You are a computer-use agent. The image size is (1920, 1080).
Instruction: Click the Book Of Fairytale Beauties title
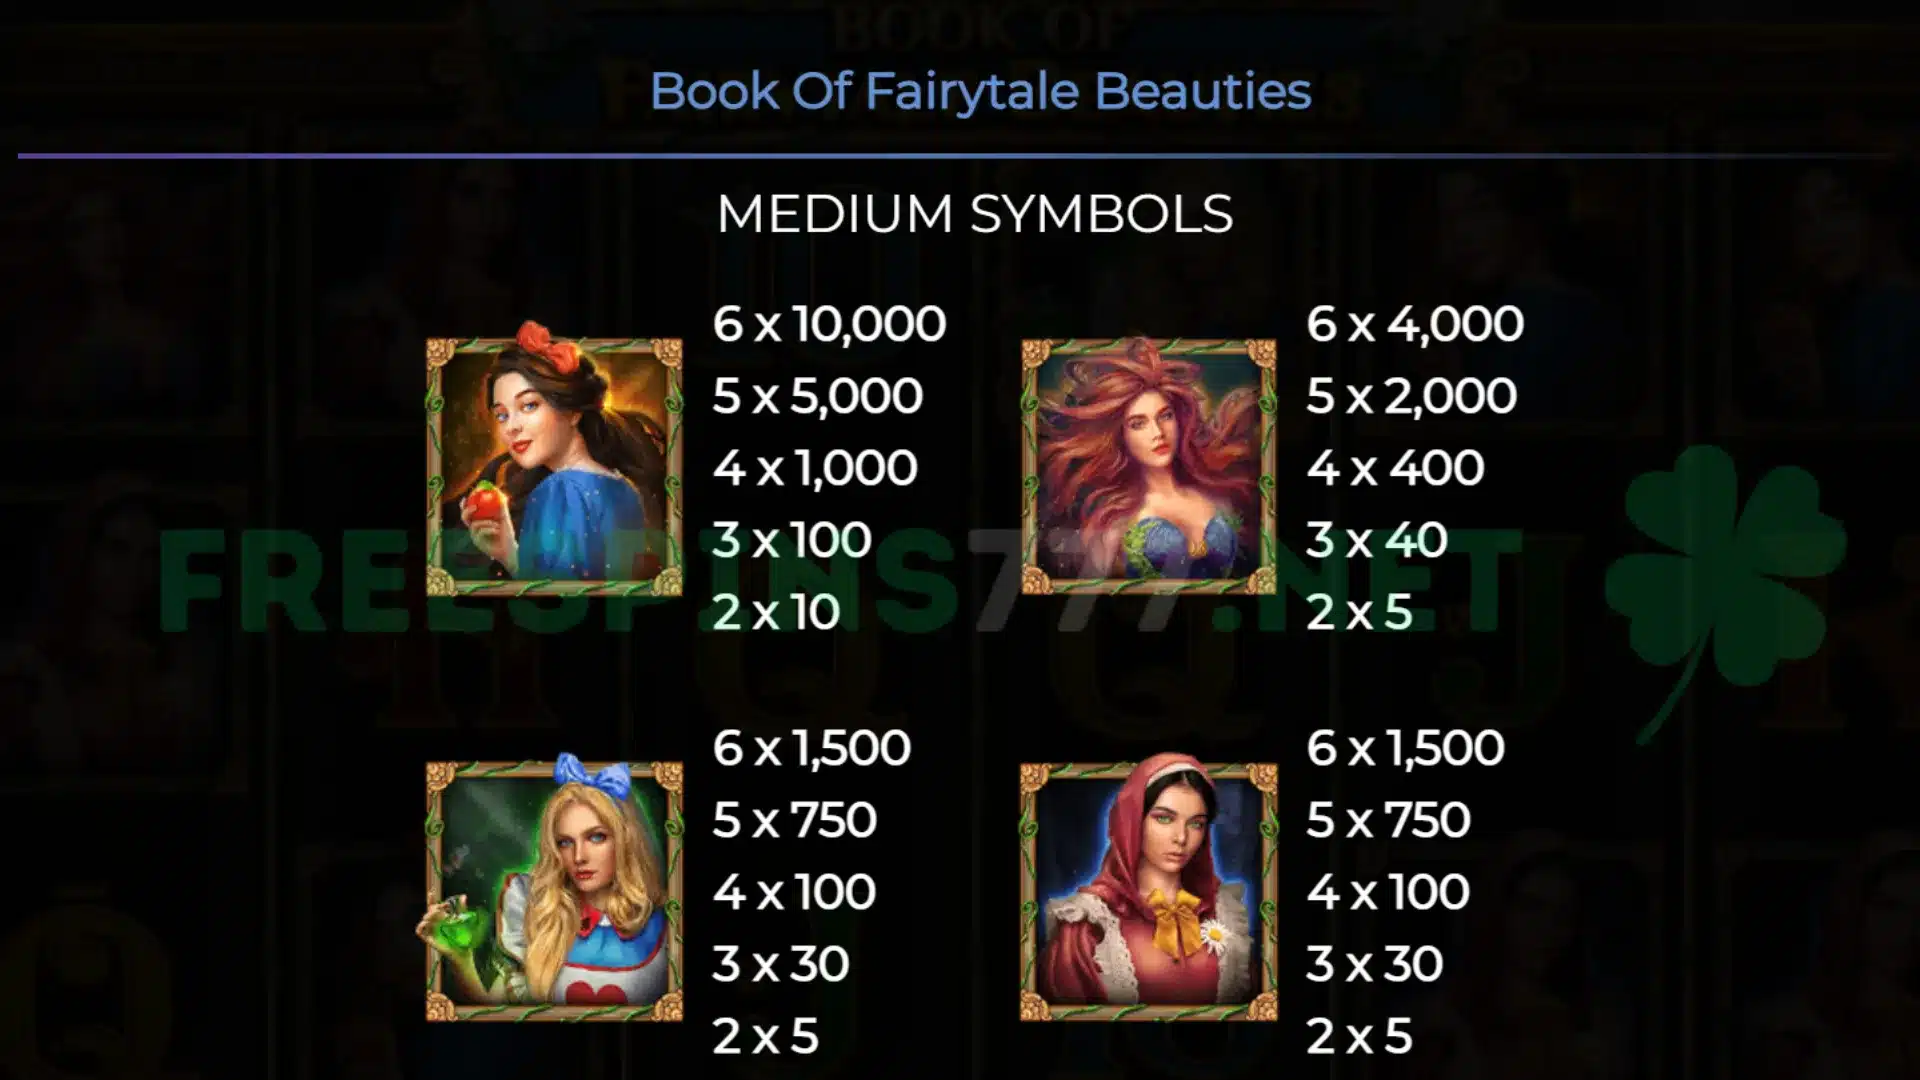pyautogui.click(x=980, y=91)
